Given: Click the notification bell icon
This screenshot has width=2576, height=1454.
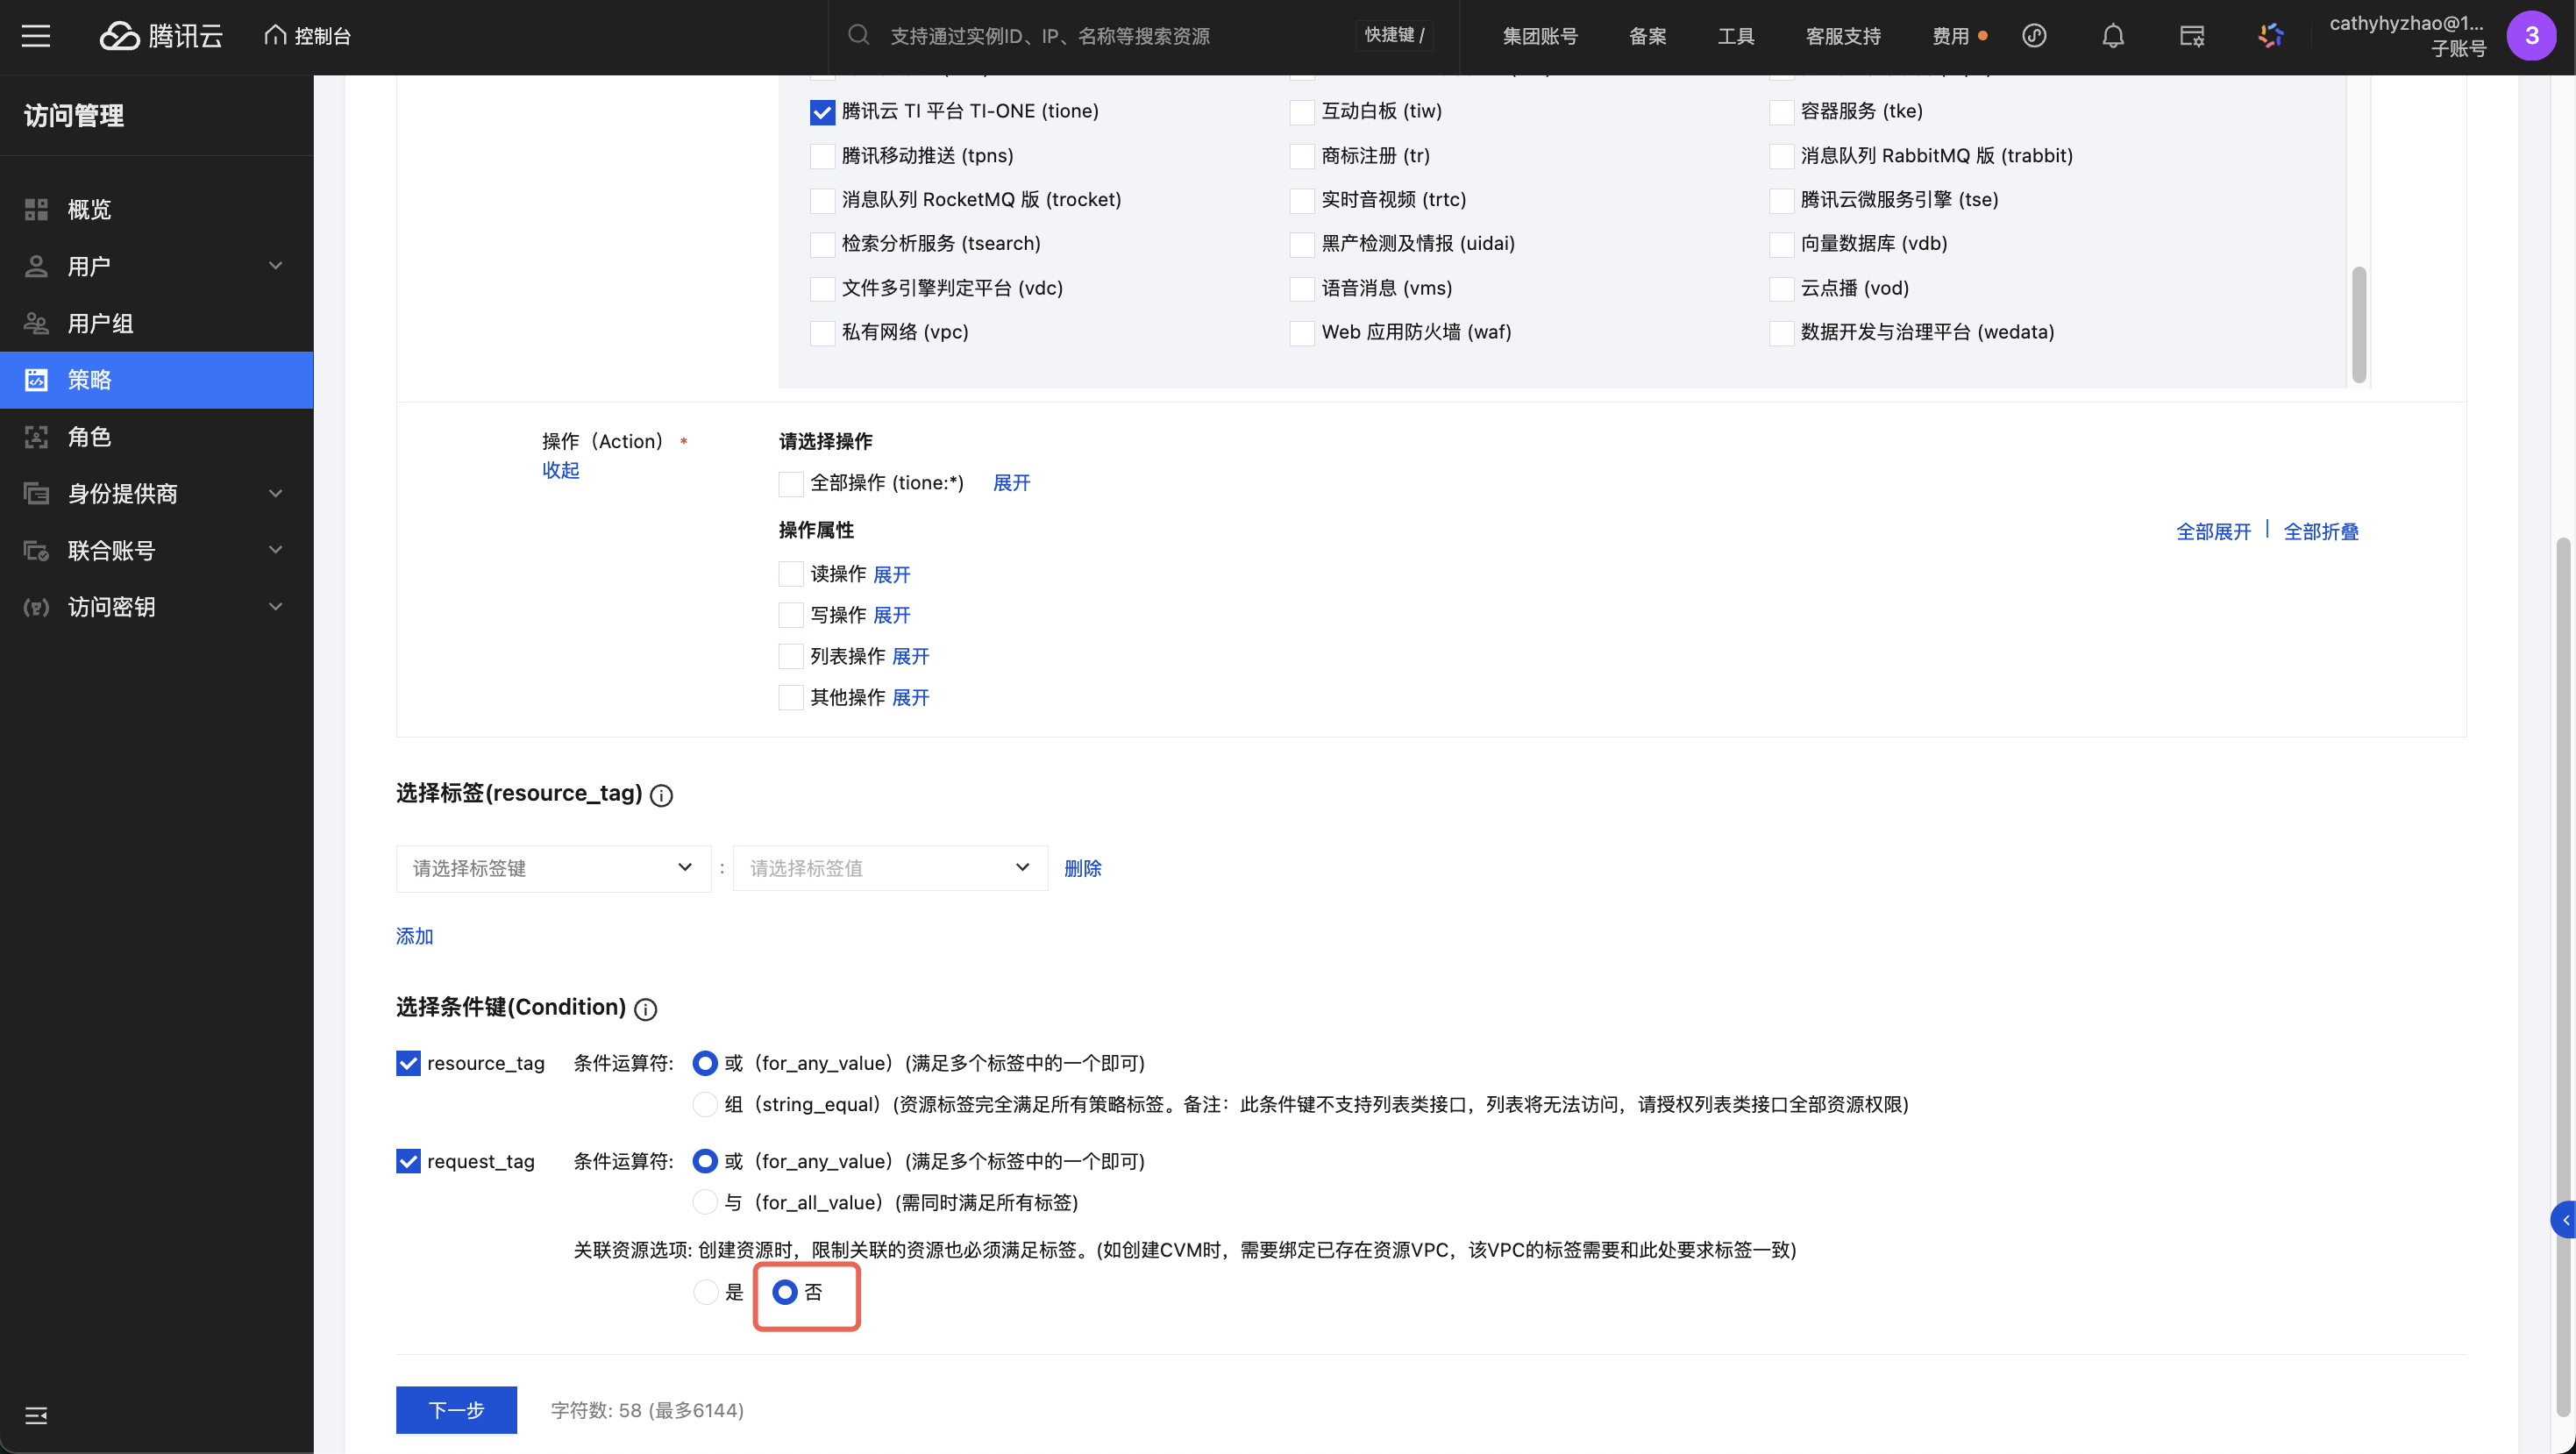Looking at the screenshot, I should coord(2112,36).
